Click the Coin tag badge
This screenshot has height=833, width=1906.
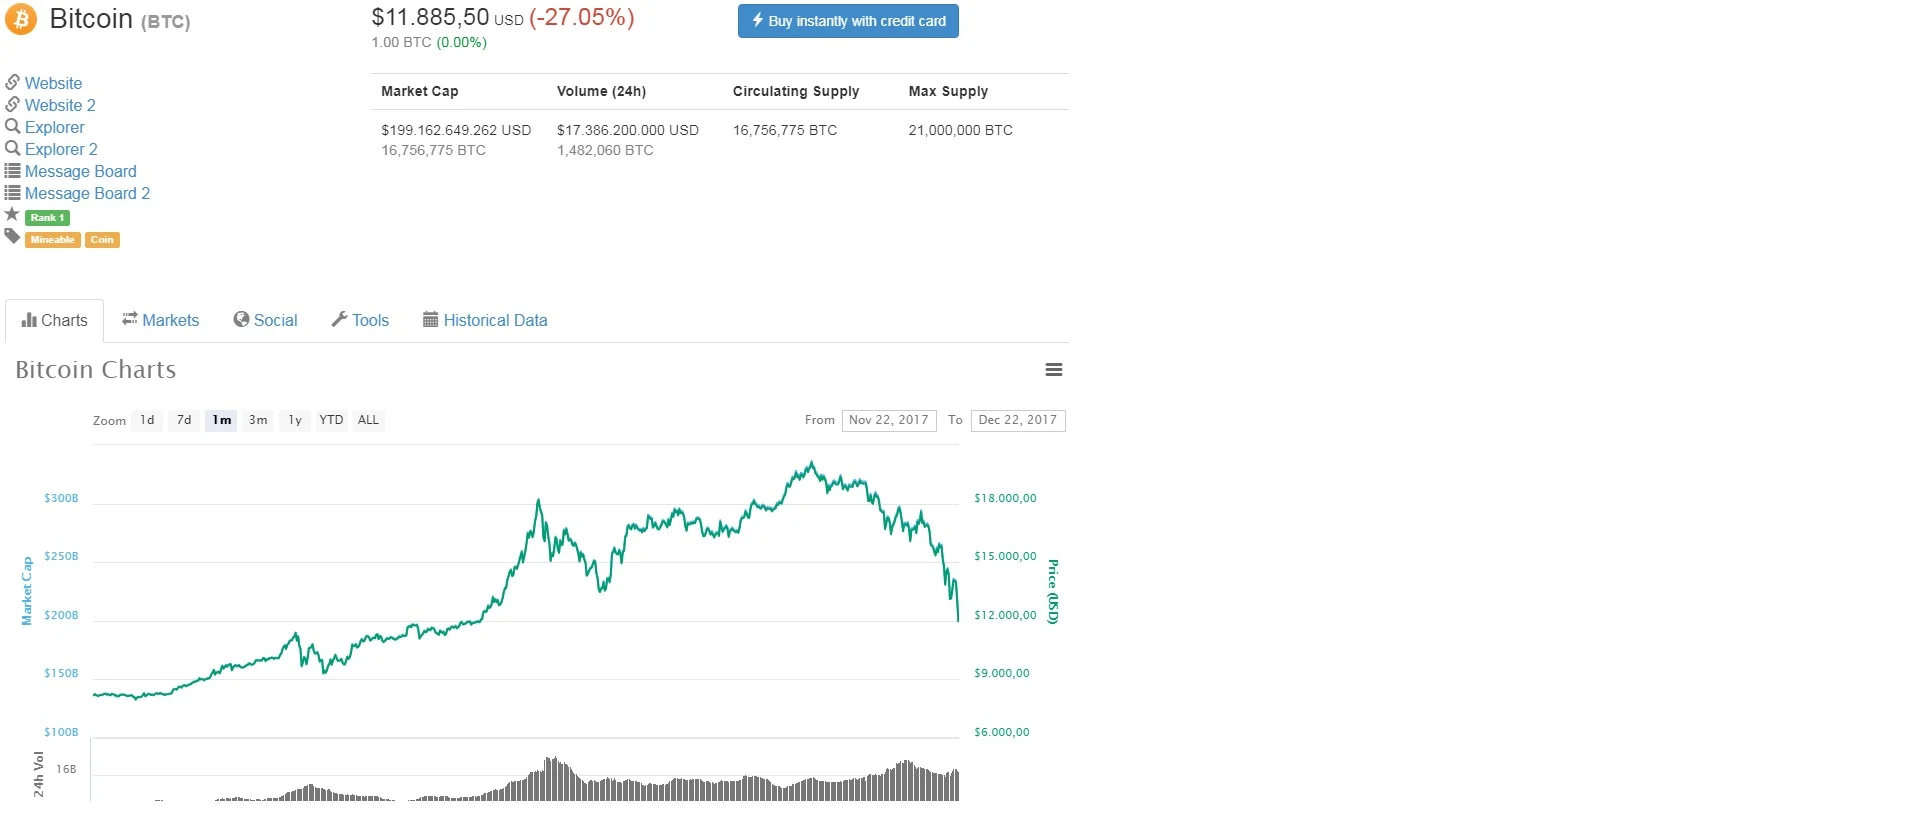click(x=102, y=240)
